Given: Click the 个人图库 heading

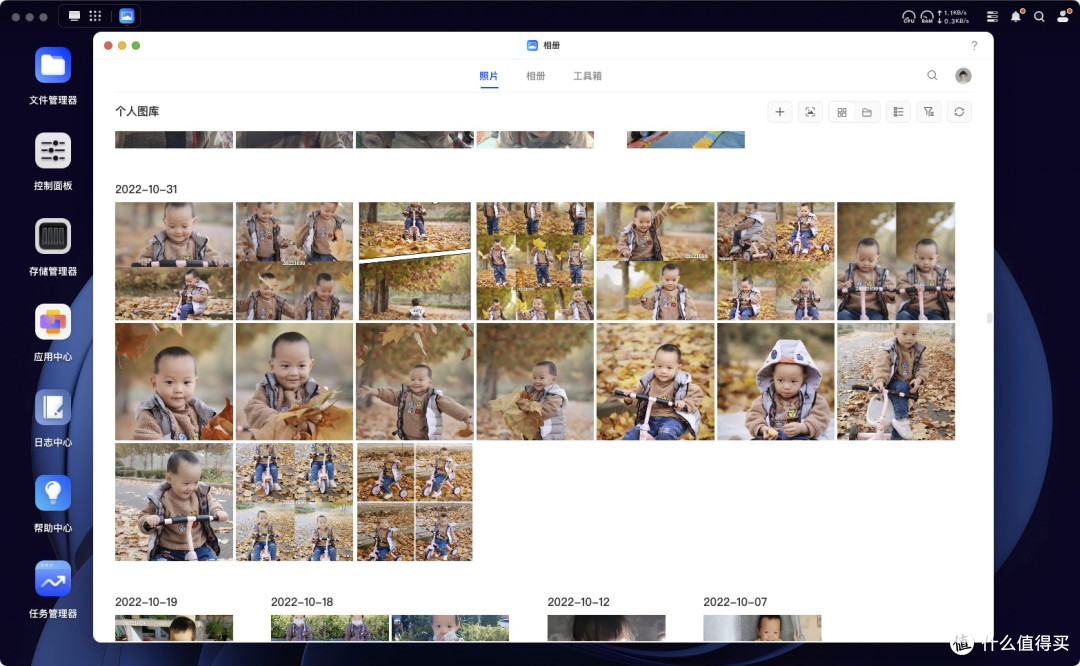Looking at the screenshot, I should tap(137, 112).
